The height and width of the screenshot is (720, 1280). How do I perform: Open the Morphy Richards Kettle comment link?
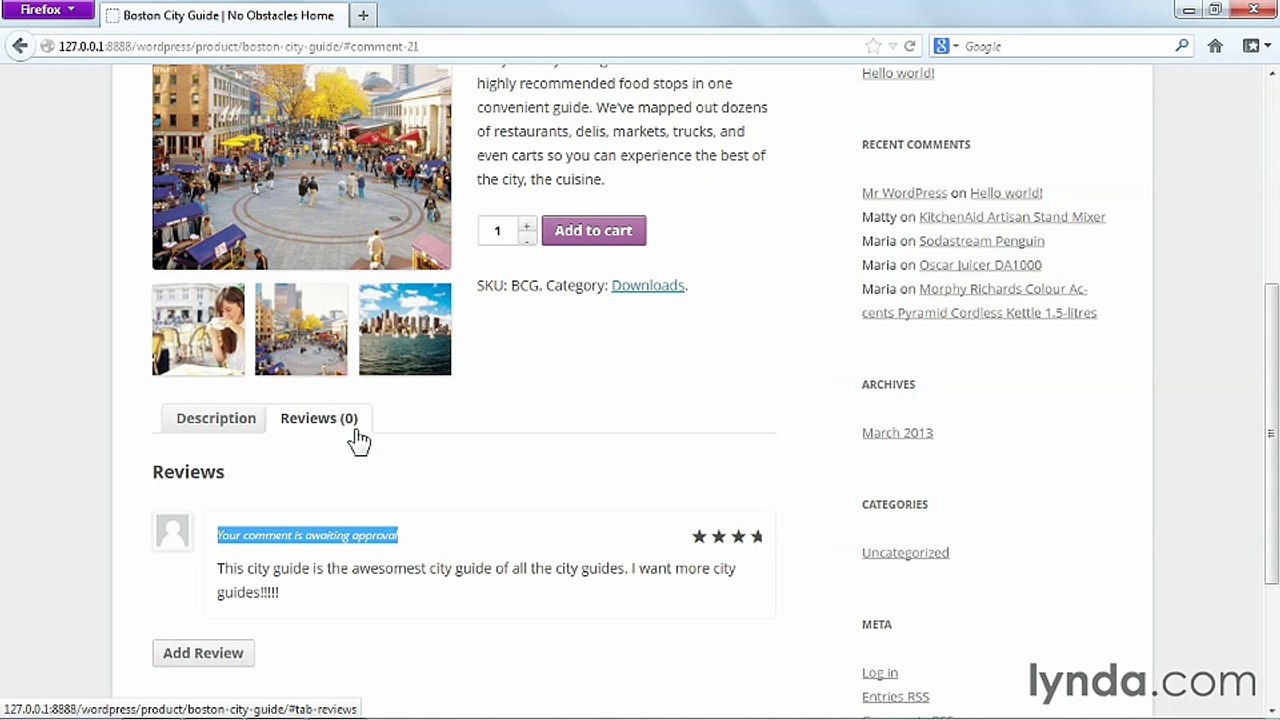[x=979, y=301]
